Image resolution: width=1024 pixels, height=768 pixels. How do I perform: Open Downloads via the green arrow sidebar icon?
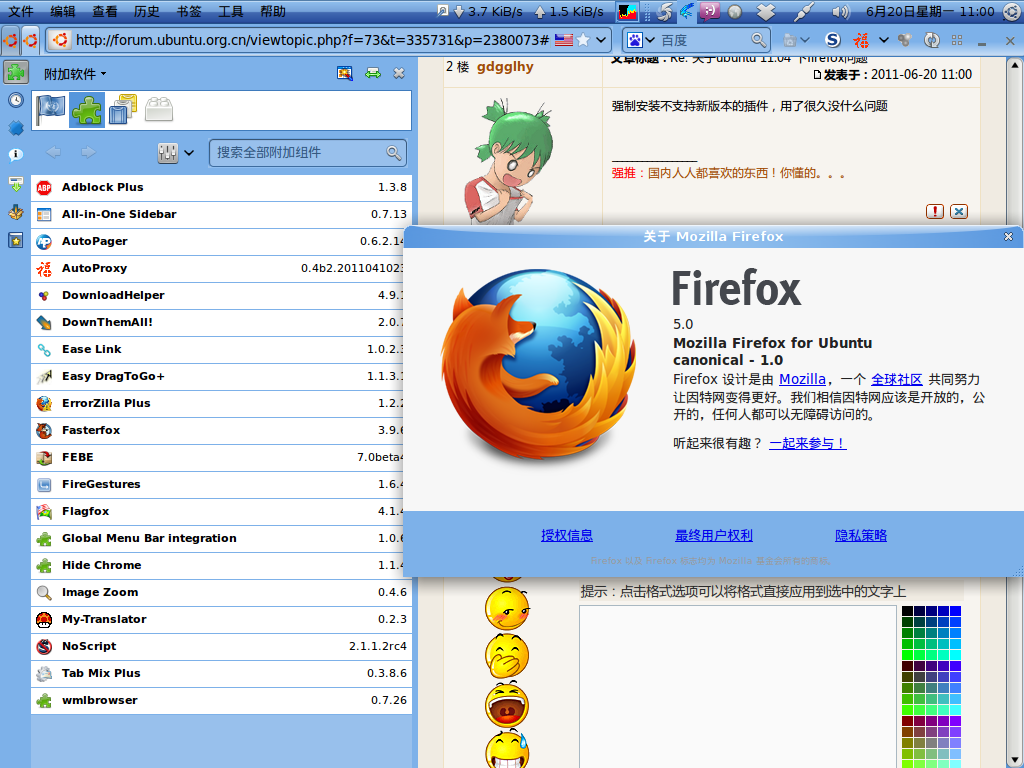16,184
